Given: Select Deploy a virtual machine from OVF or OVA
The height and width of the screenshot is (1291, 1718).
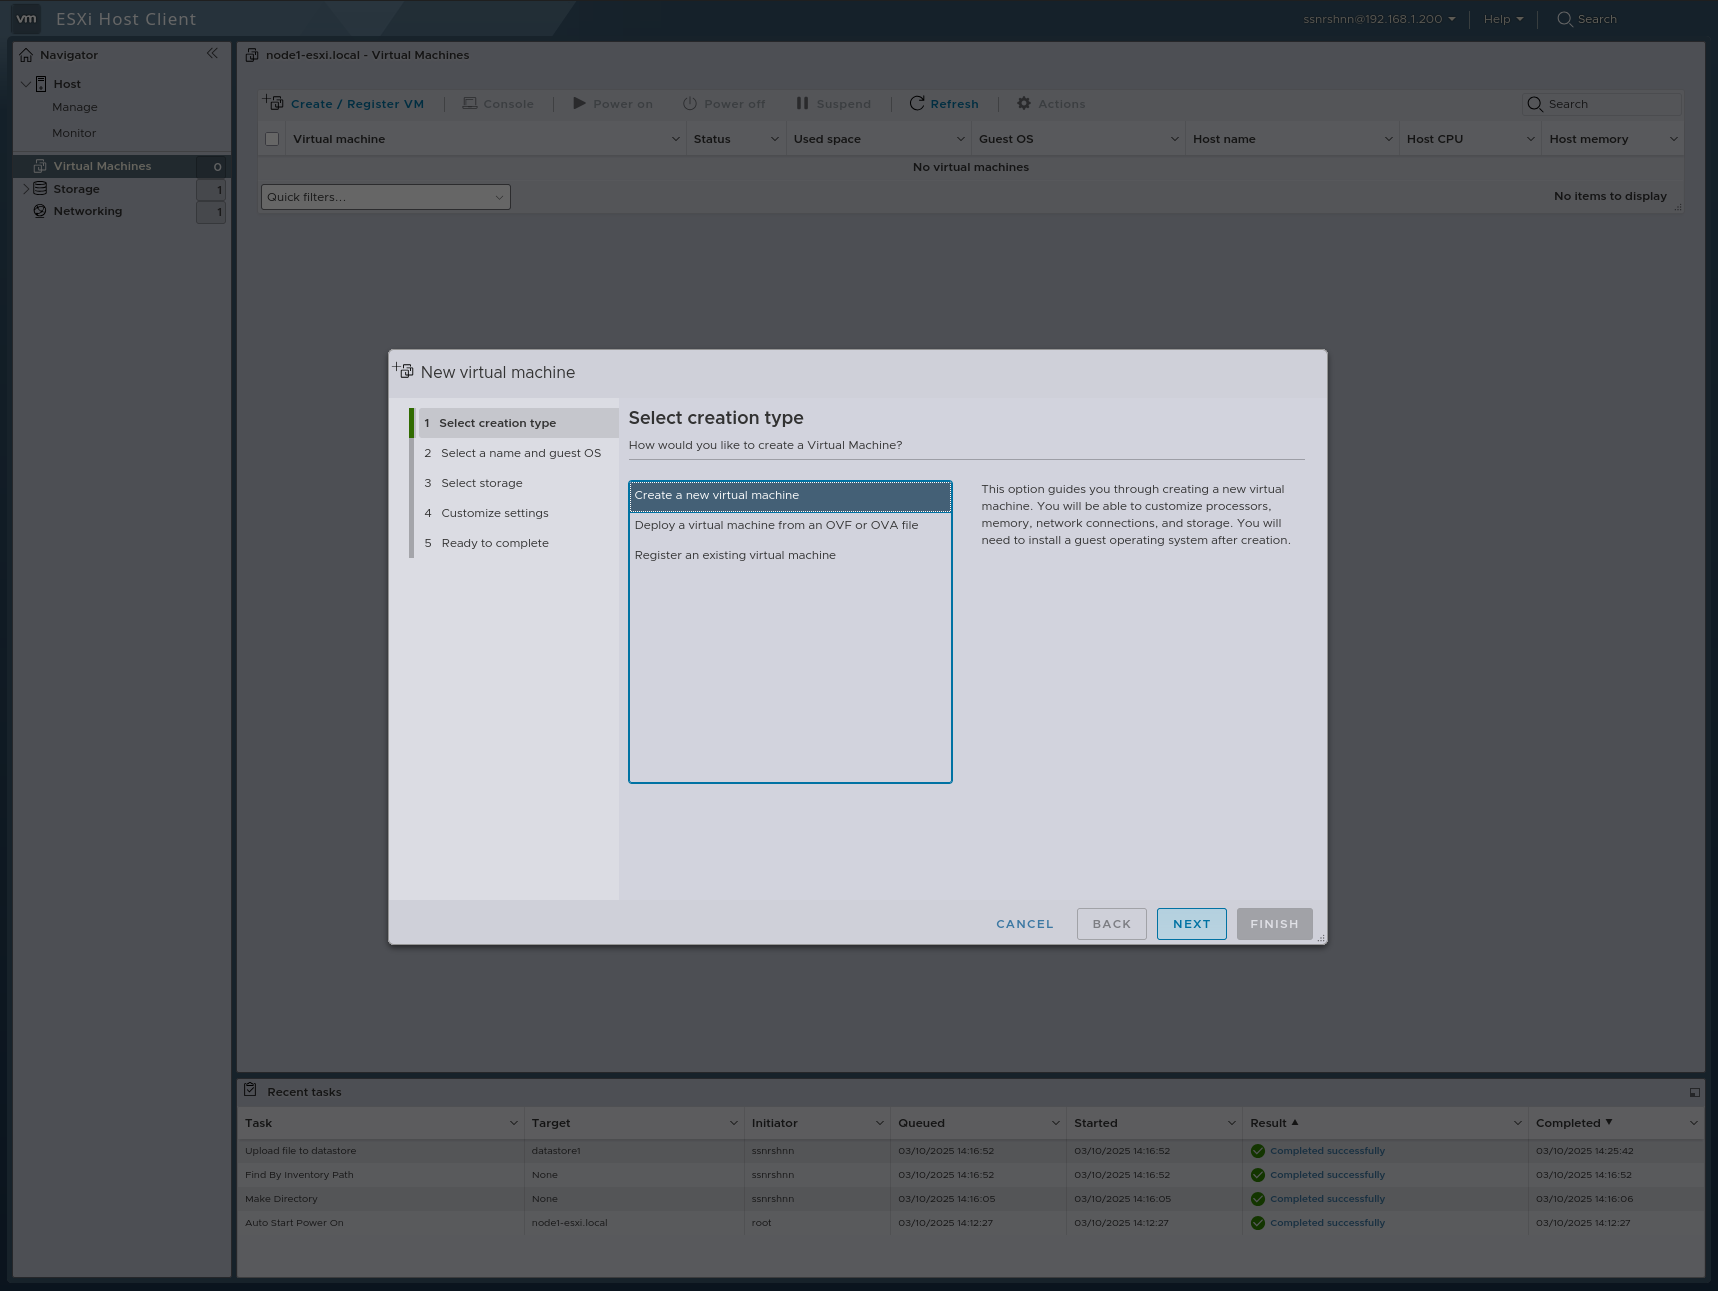Looking at the screenshot, I should pos(776,524).
